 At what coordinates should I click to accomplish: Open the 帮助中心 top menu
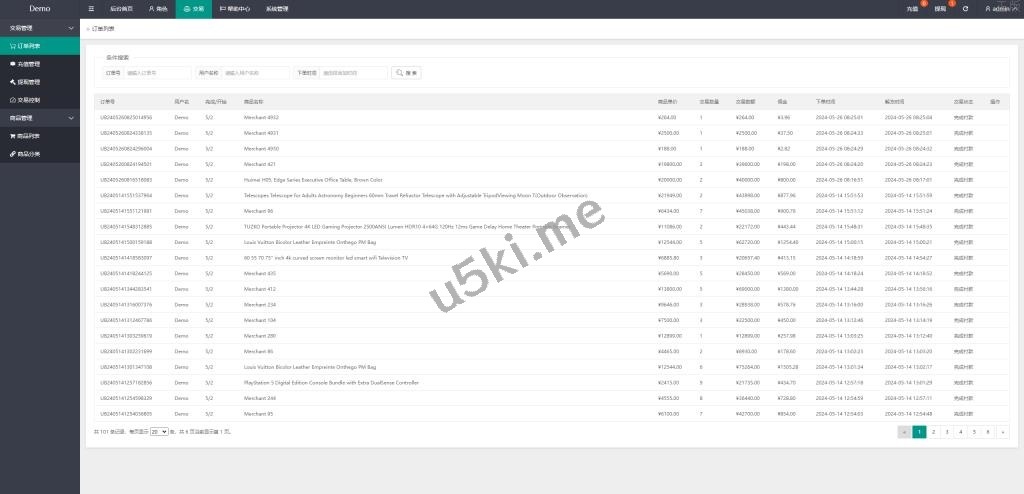(x=234, y=8)
